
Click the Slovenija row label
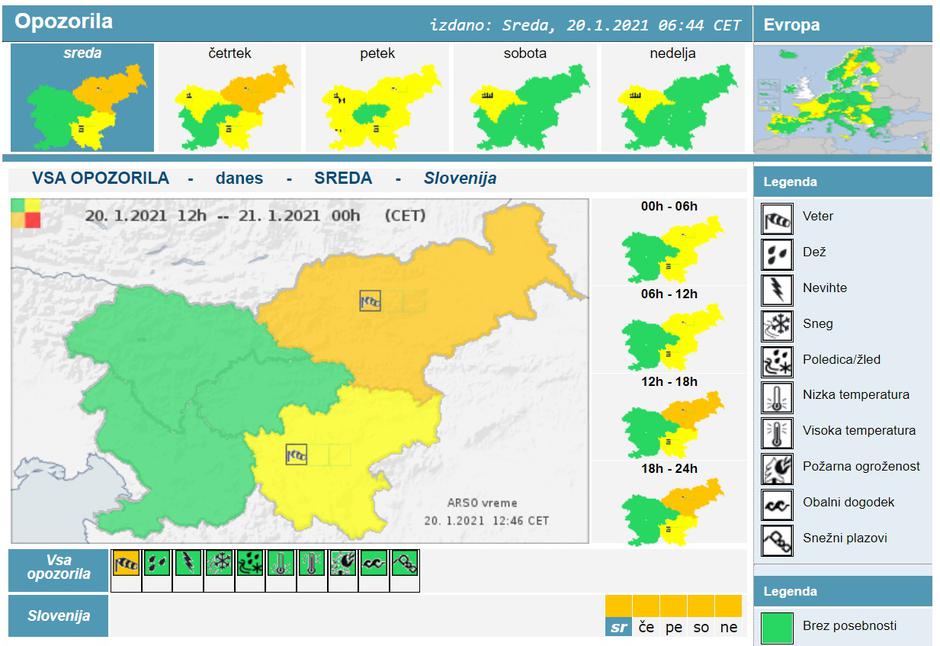58,616
